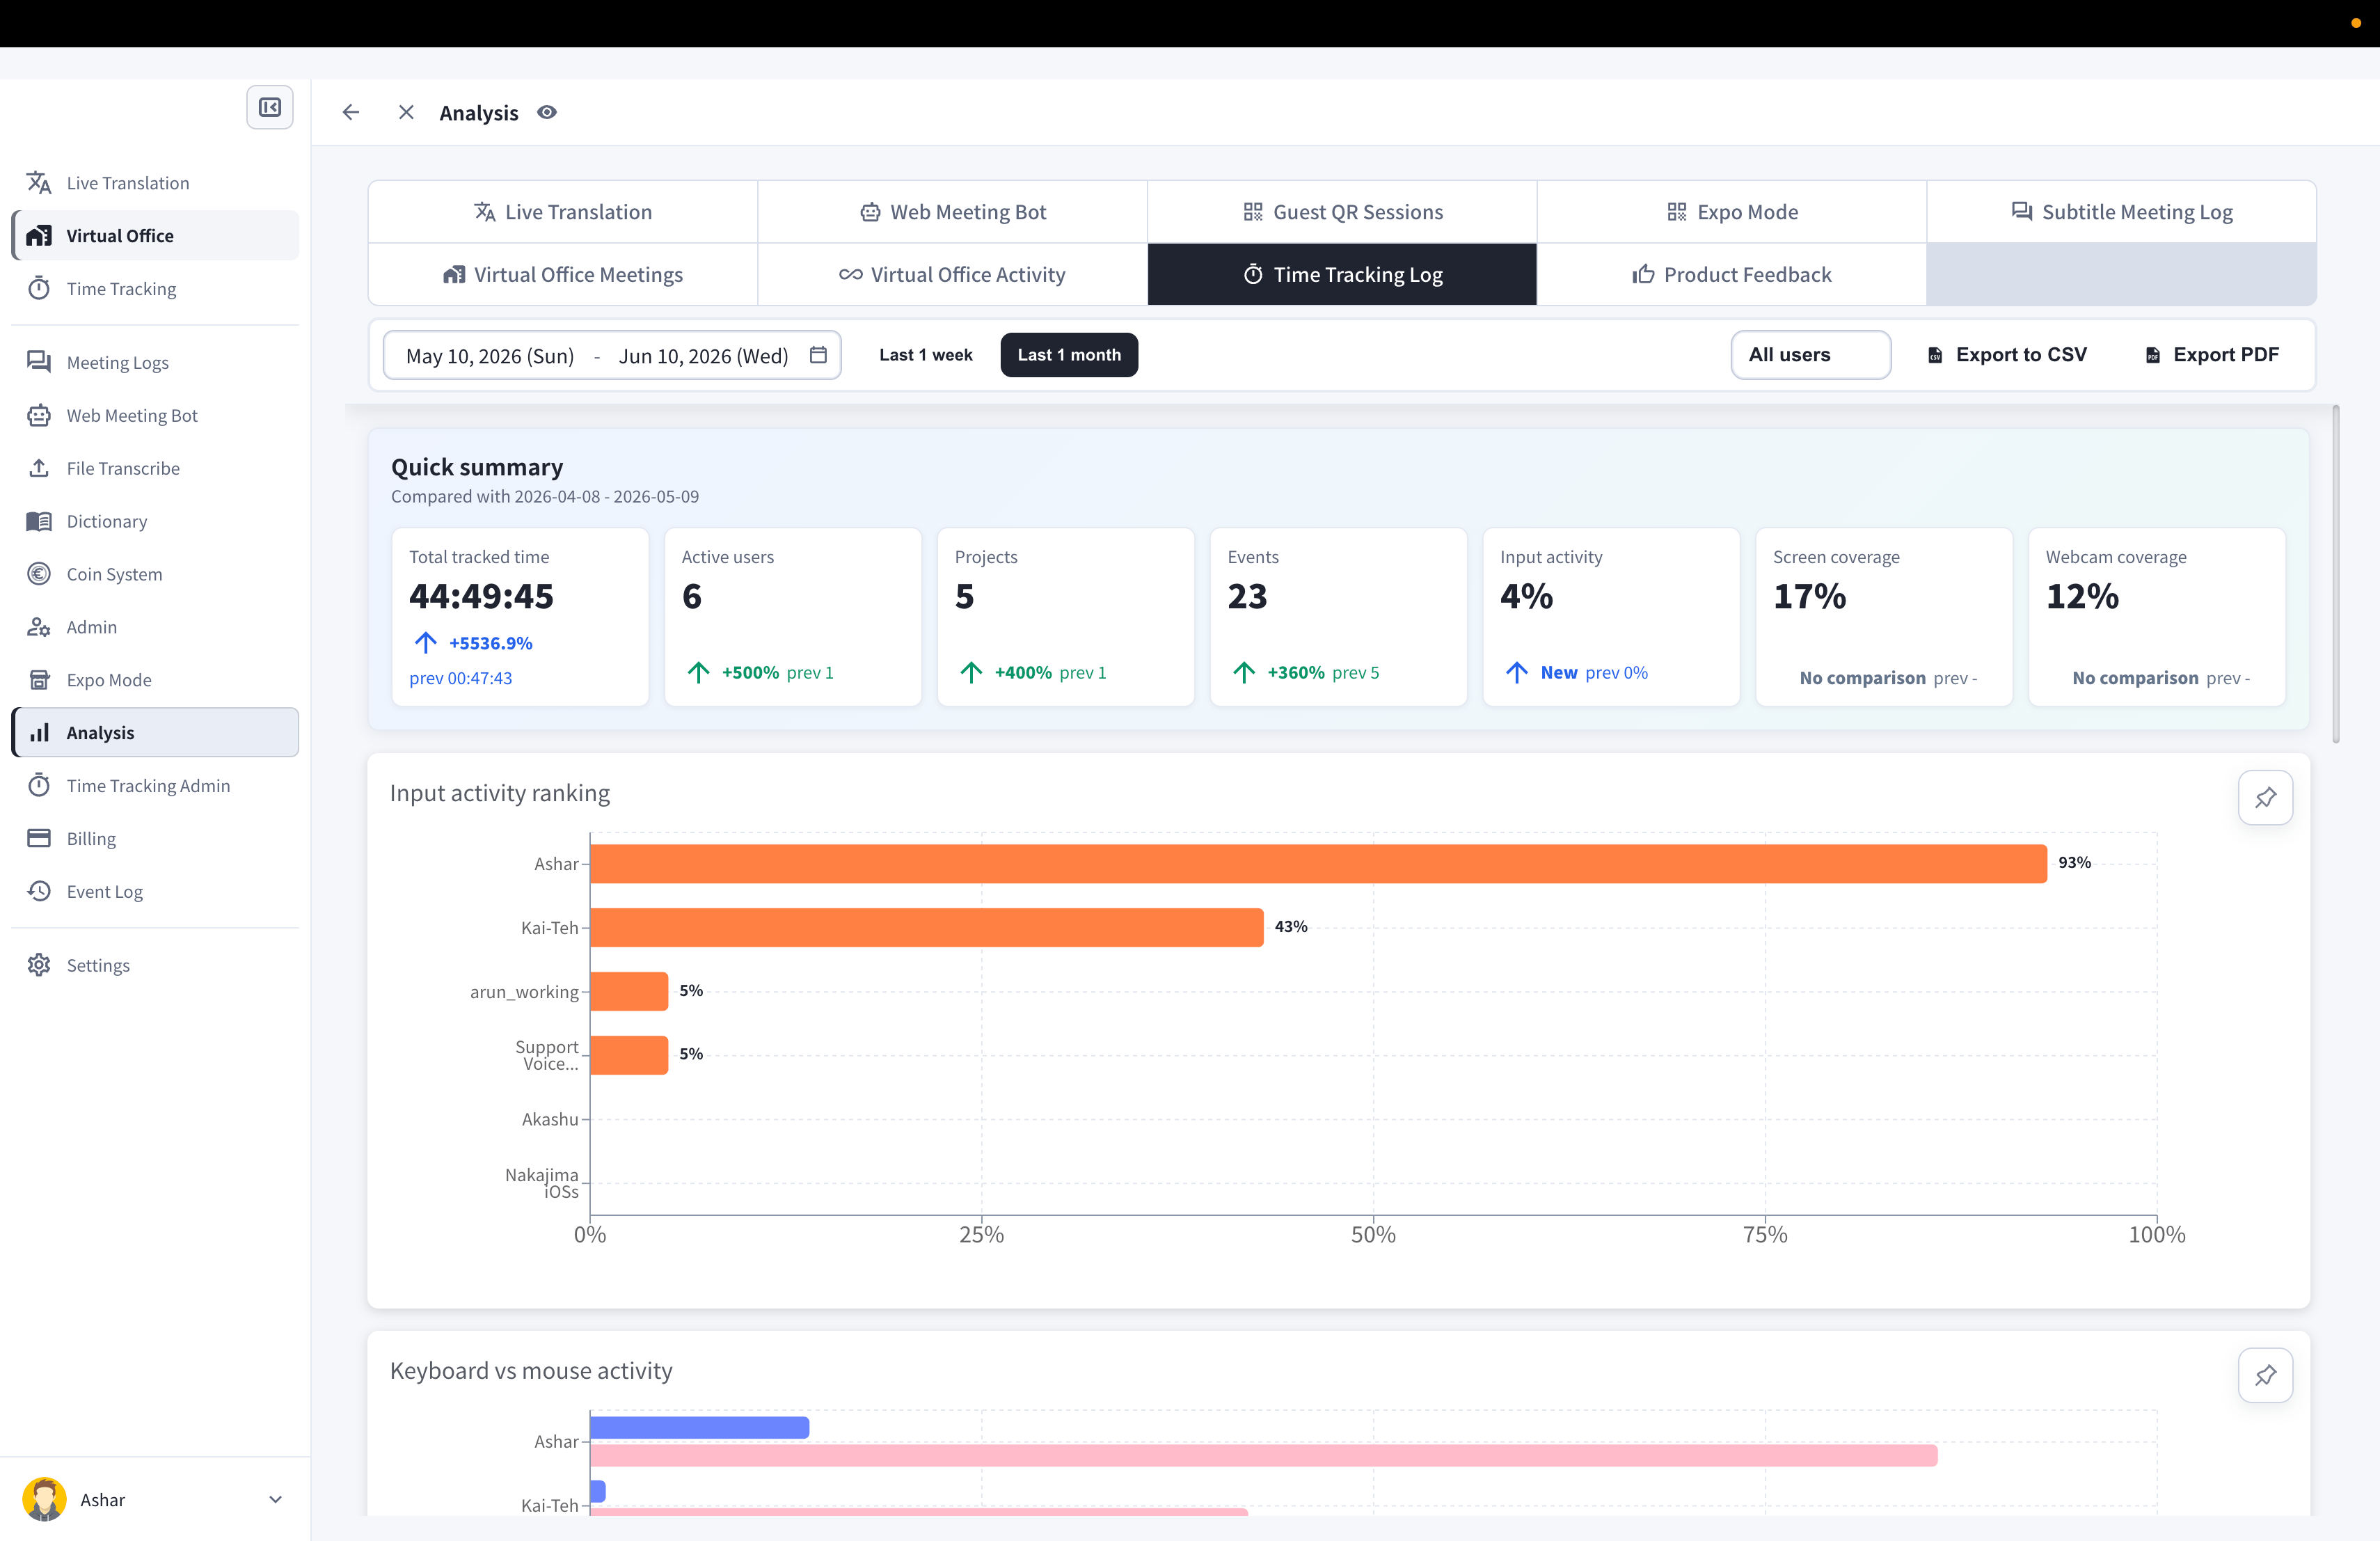Switch to the Guest QR Sessions tab
This screenshot has width=2380, height=1541.
(x=1343, y=212)
